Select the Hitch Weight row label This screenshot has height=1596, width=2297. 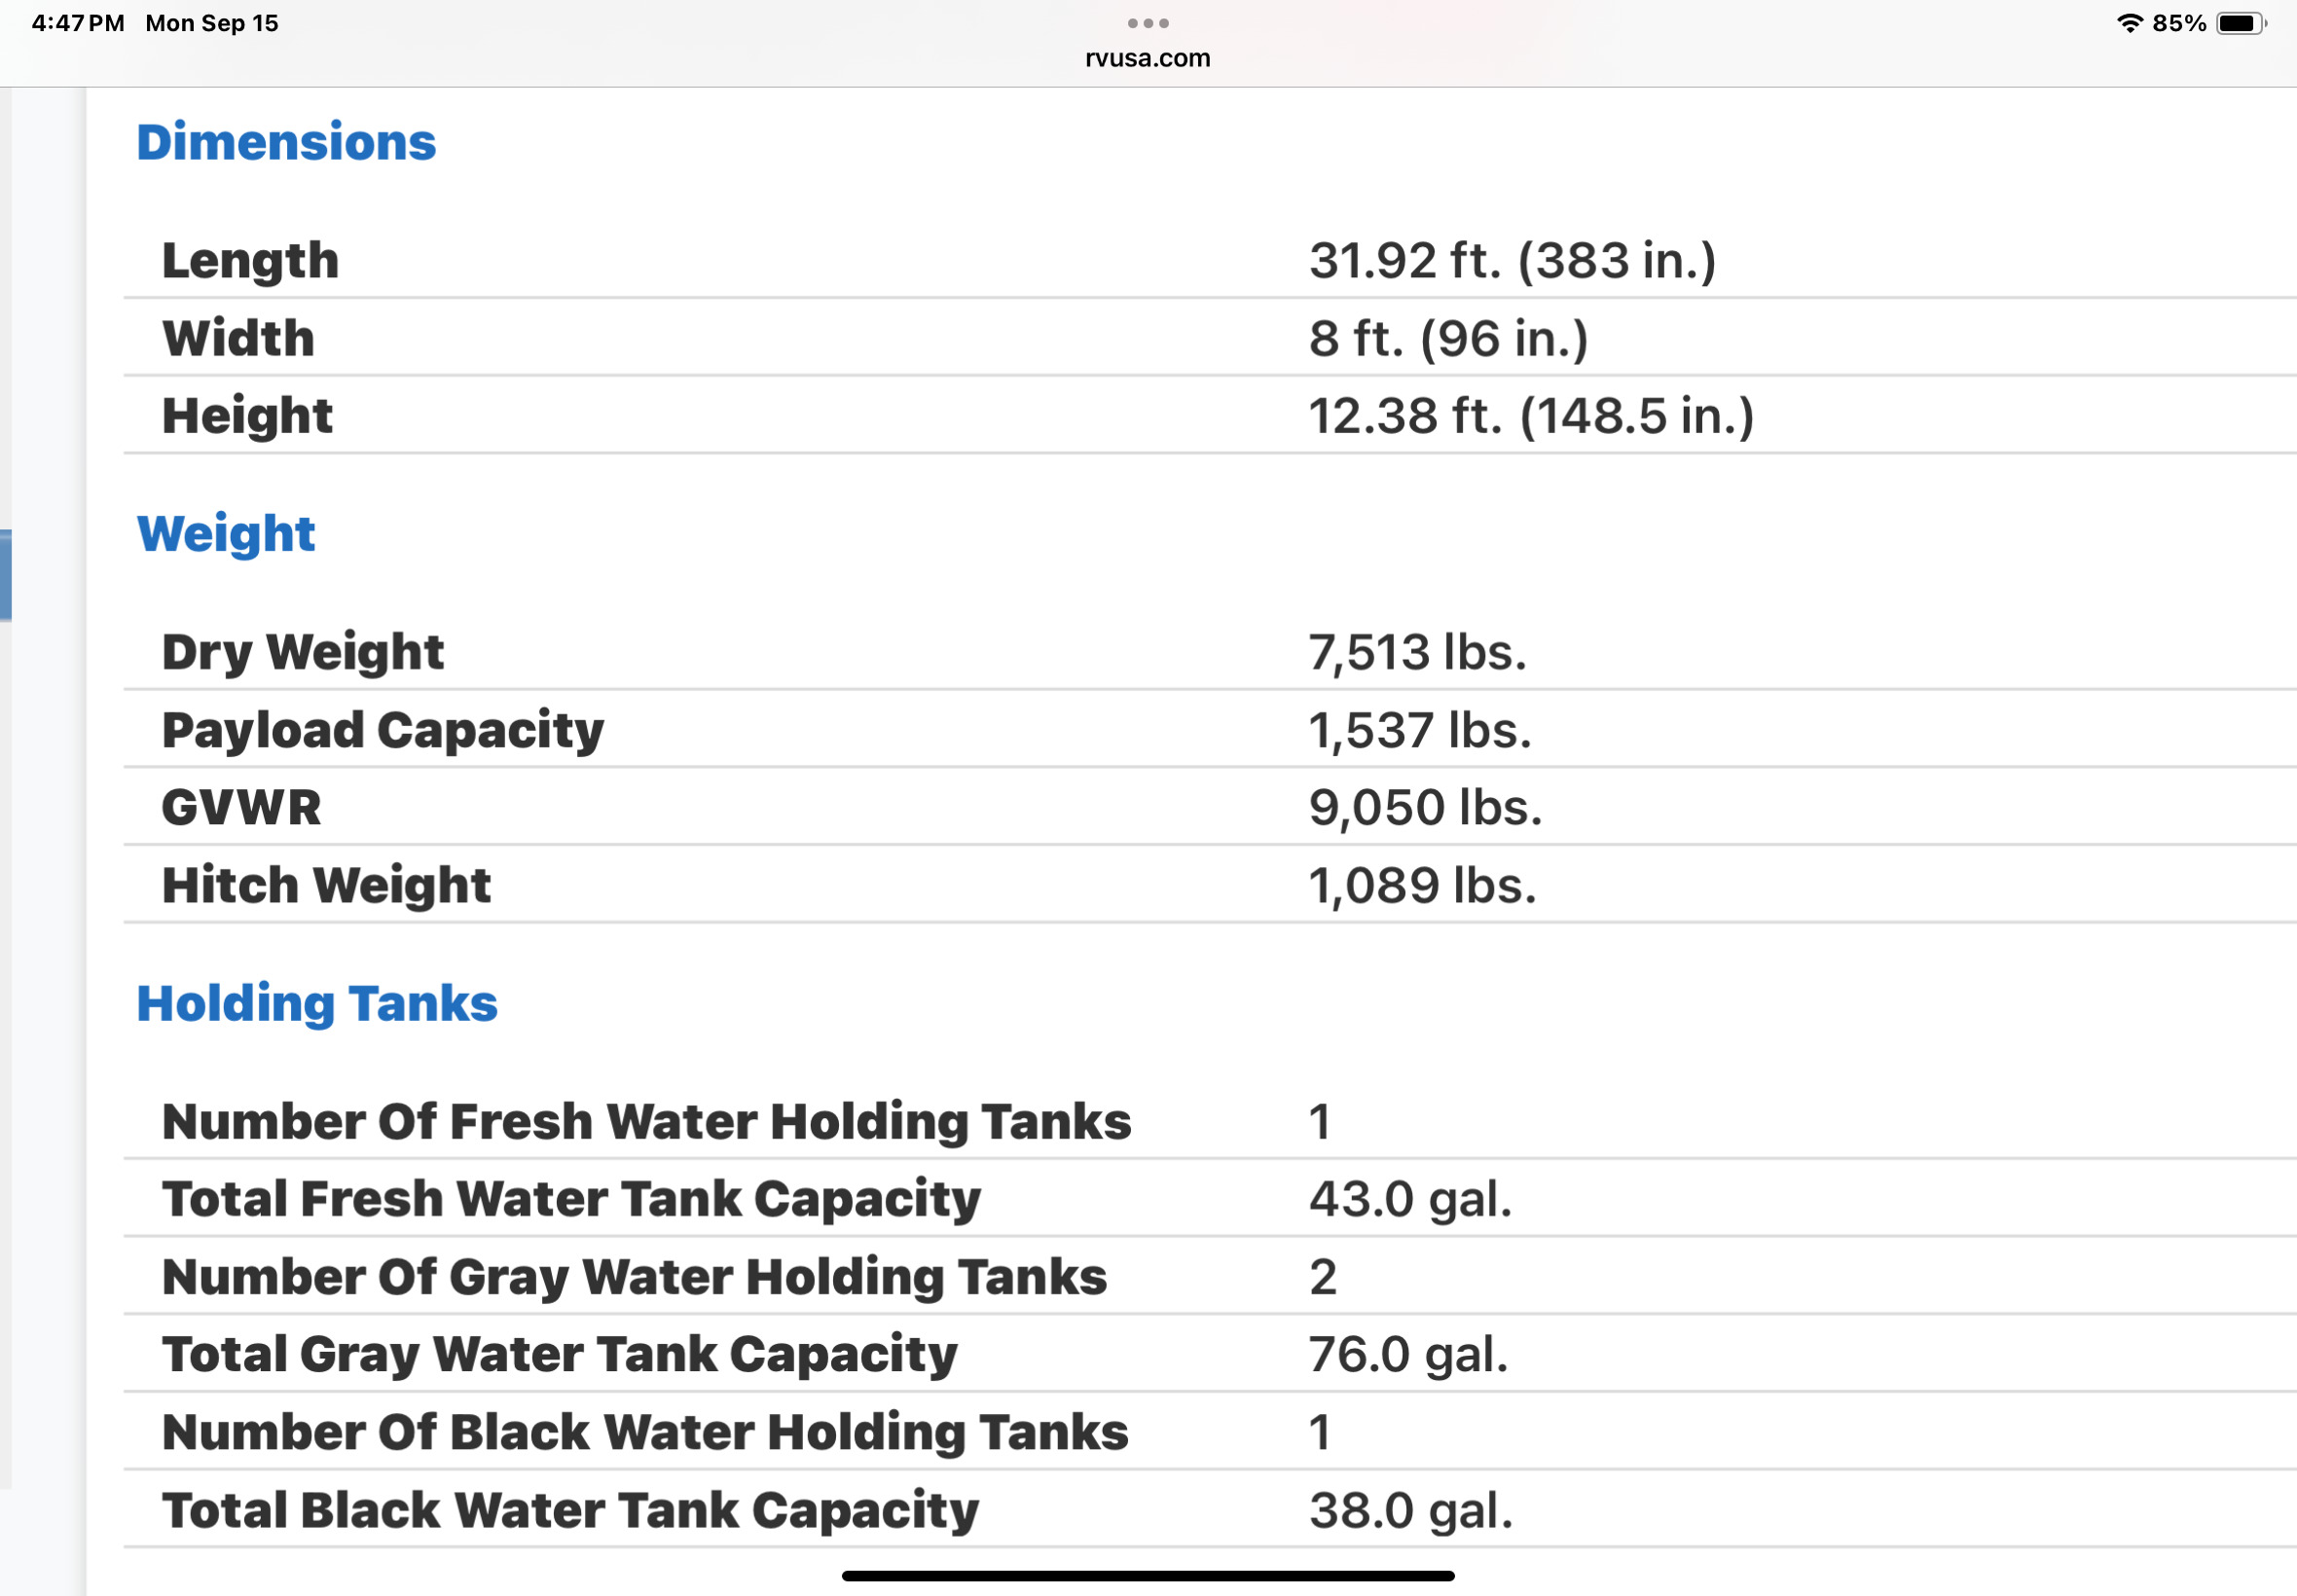(326, 886)
